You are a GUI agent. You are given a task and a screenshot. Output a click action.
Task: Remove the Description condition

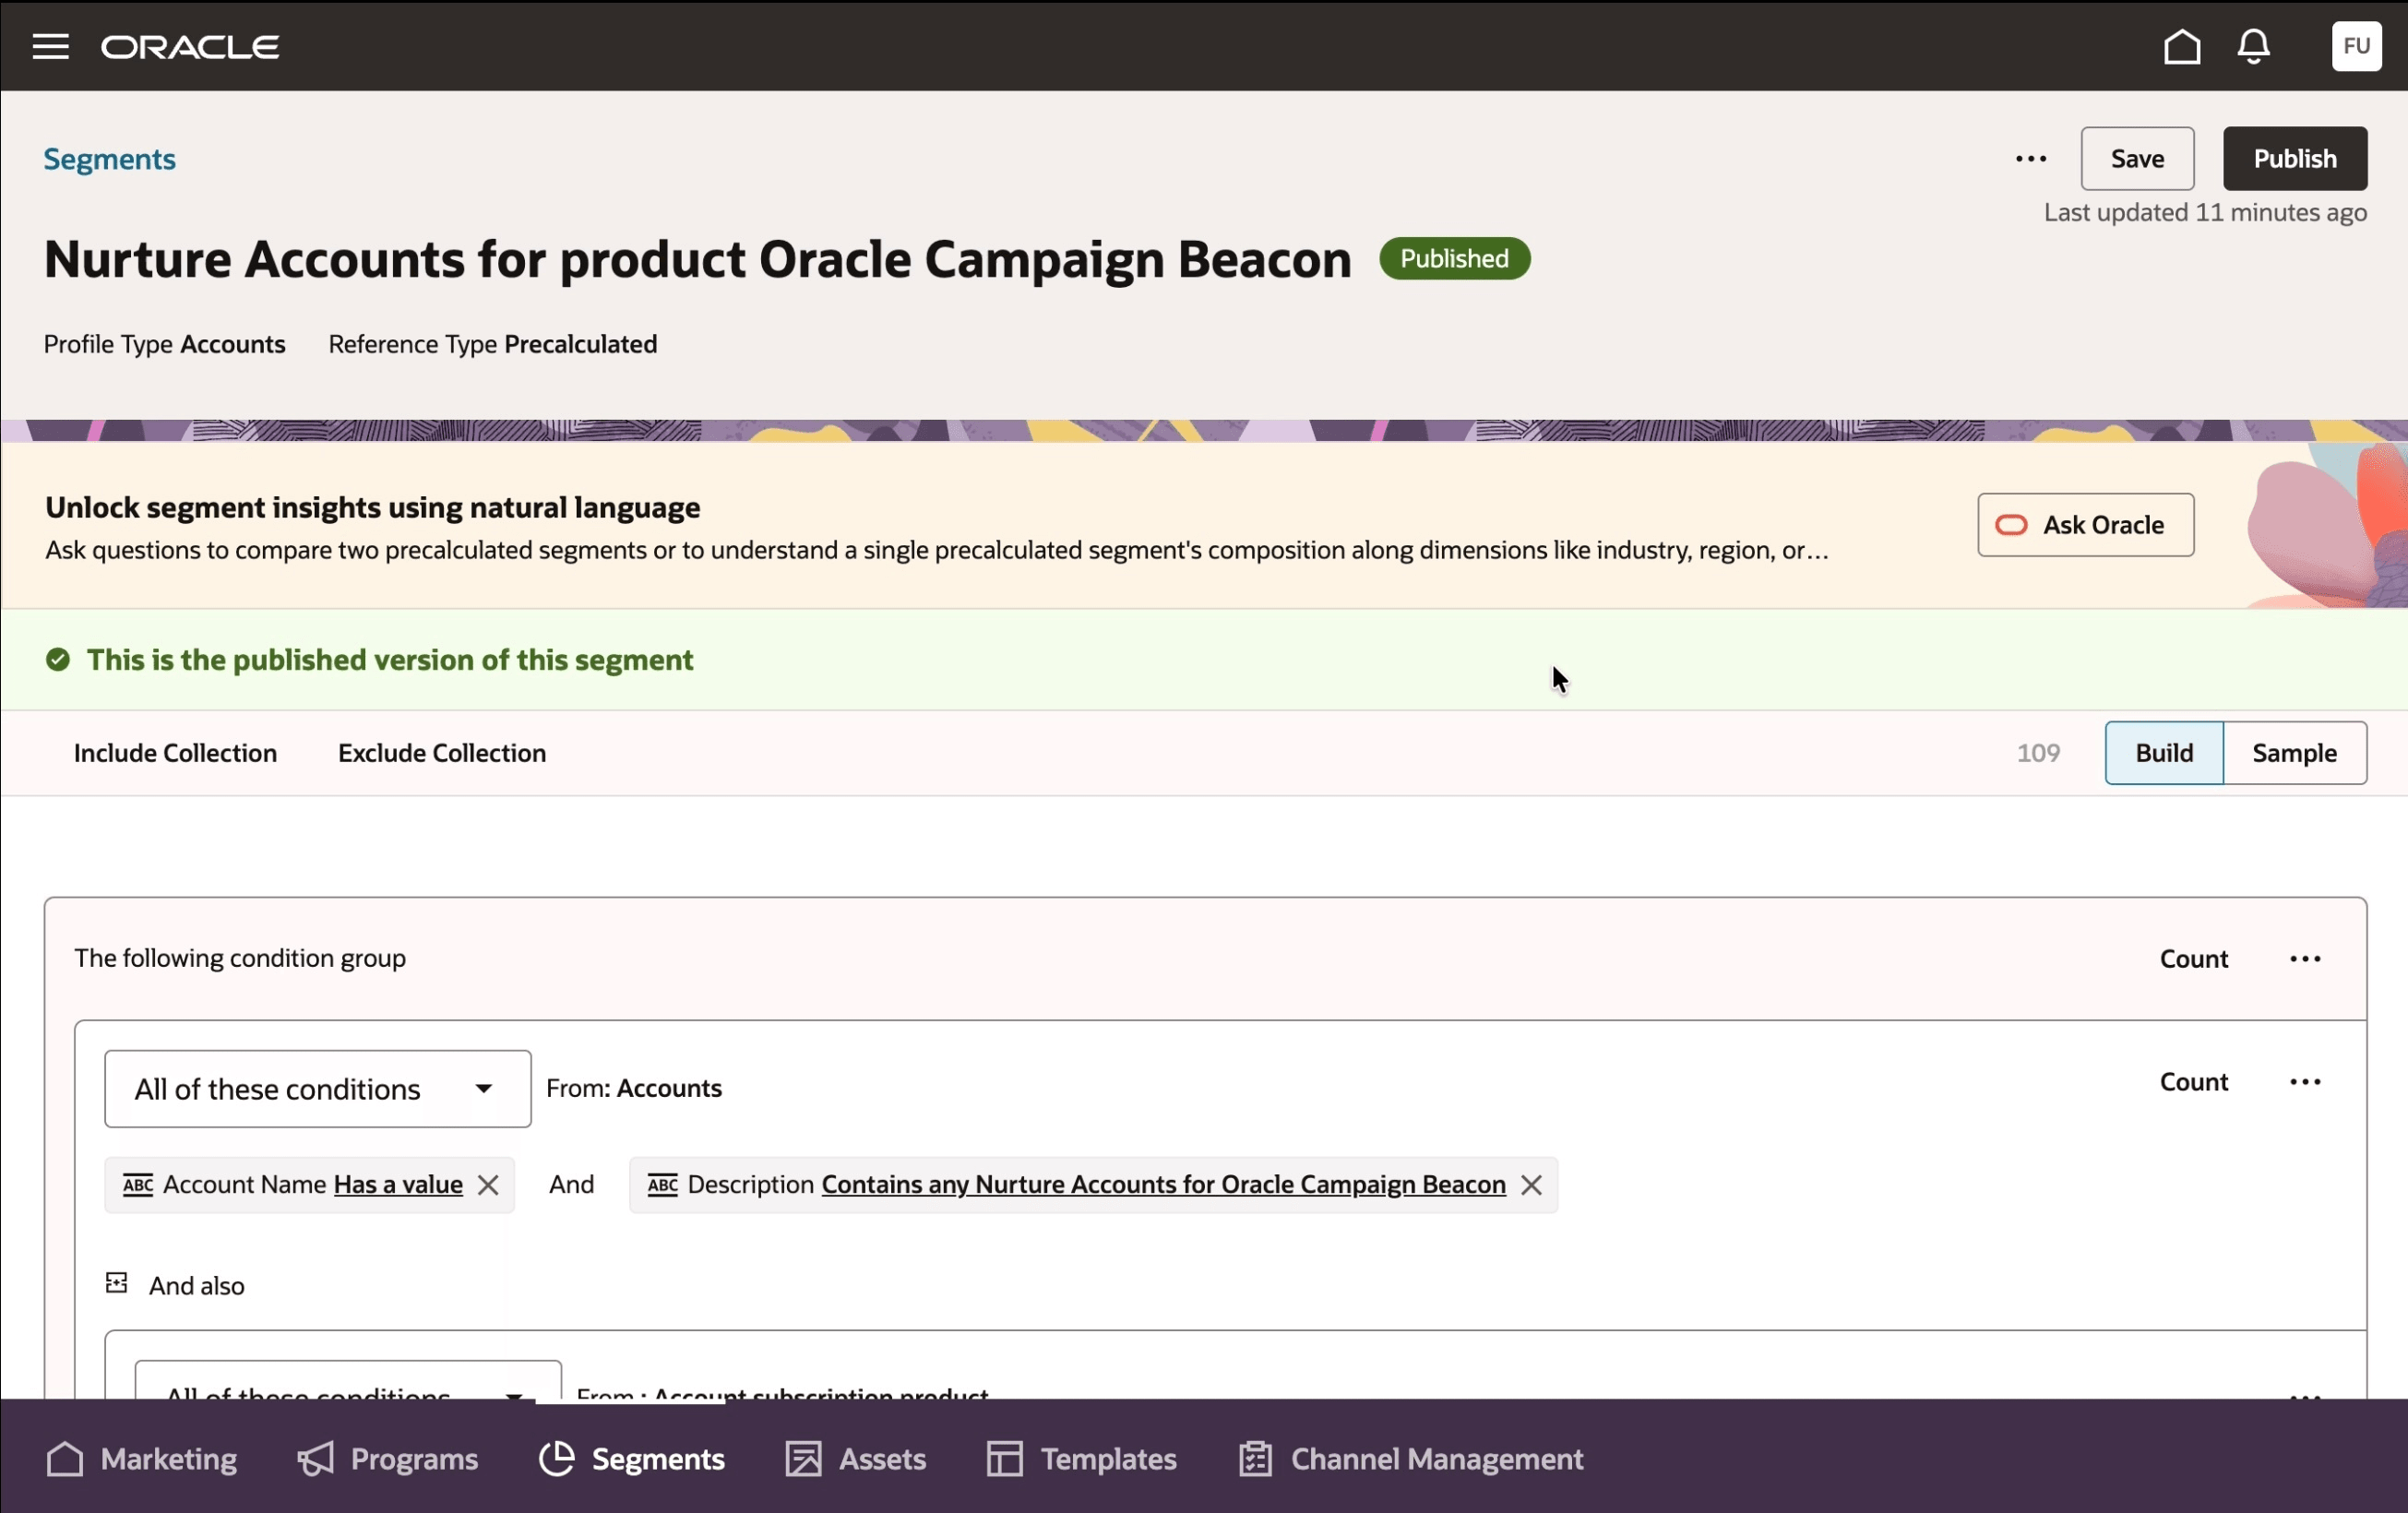point(1531,1185)
